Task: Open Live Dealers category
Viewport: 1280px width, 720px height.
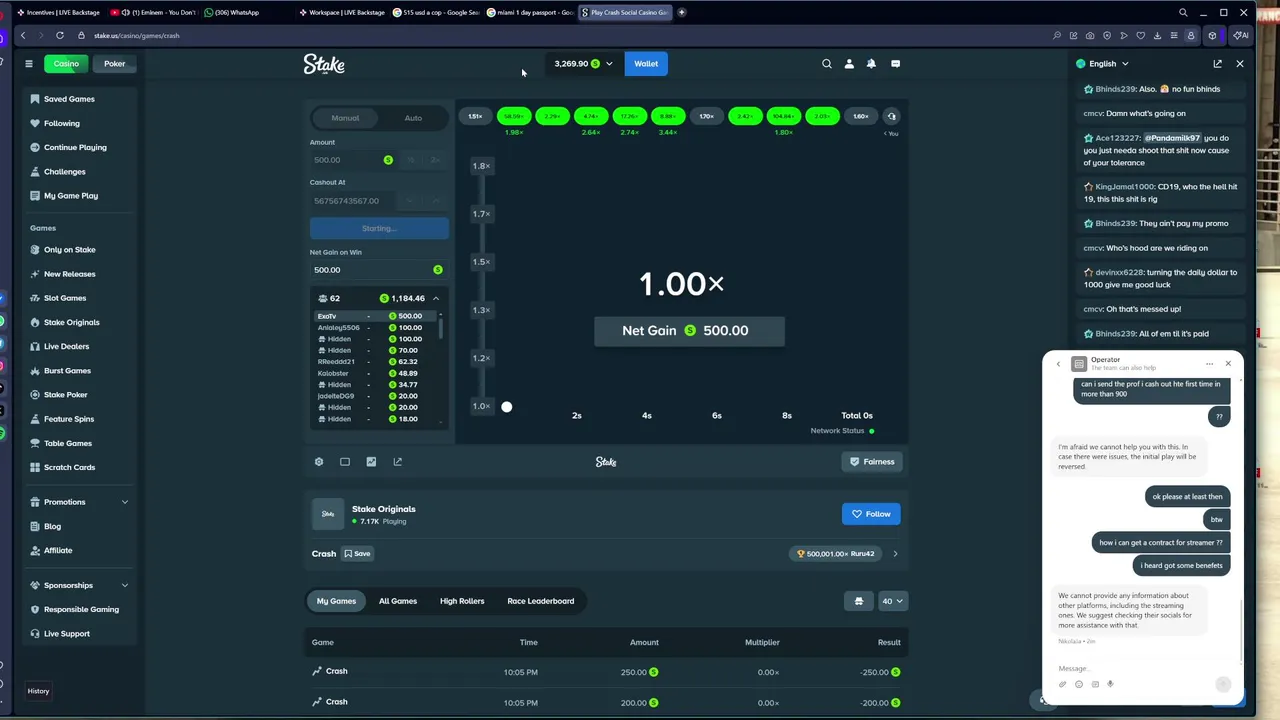Action: [66, 346]
